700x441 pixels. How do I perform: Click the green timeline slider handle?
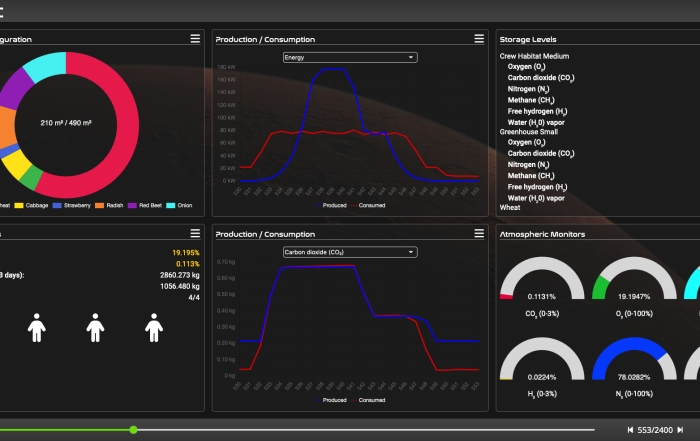click(x=133, y=430)
